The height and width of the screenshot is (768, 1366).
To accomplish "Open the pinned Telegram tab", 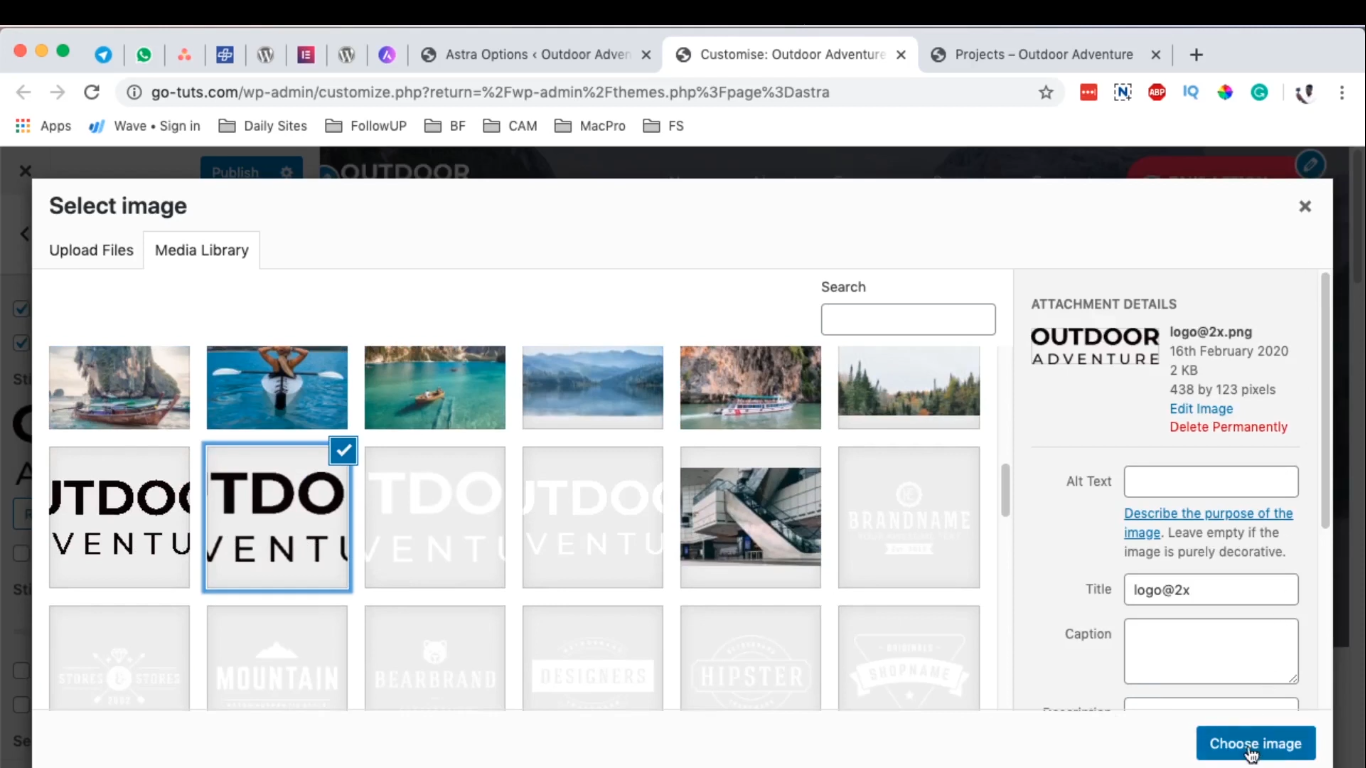I will click(x=103, y=55).
